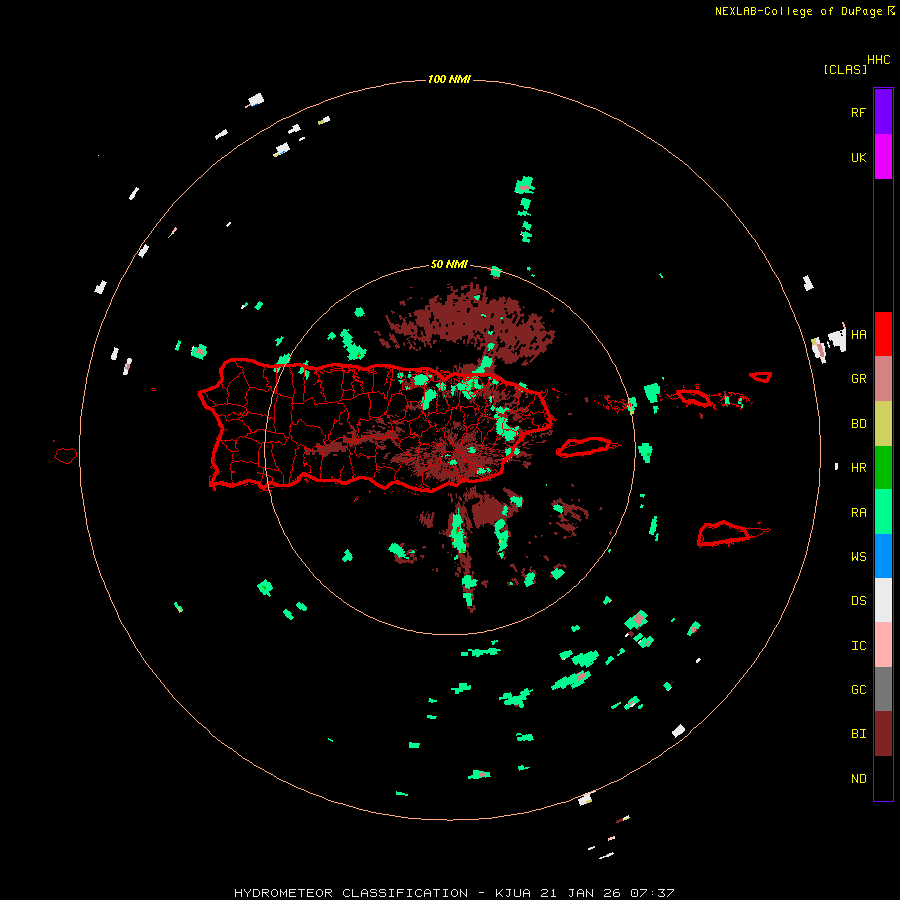Screen dimensions: 900x900
Task: Click the HR legend label
Action: pyautogui.click(x=858, y=468)
